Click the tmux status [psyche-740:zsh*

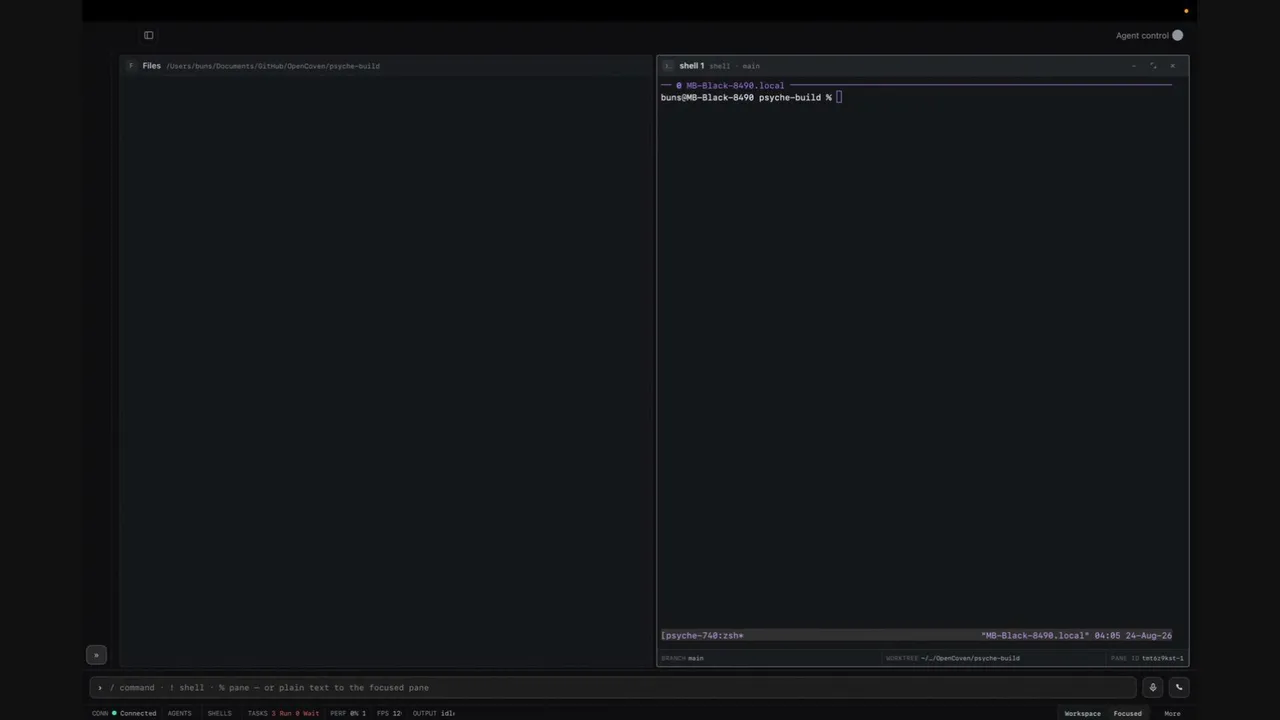pos(702,635)
